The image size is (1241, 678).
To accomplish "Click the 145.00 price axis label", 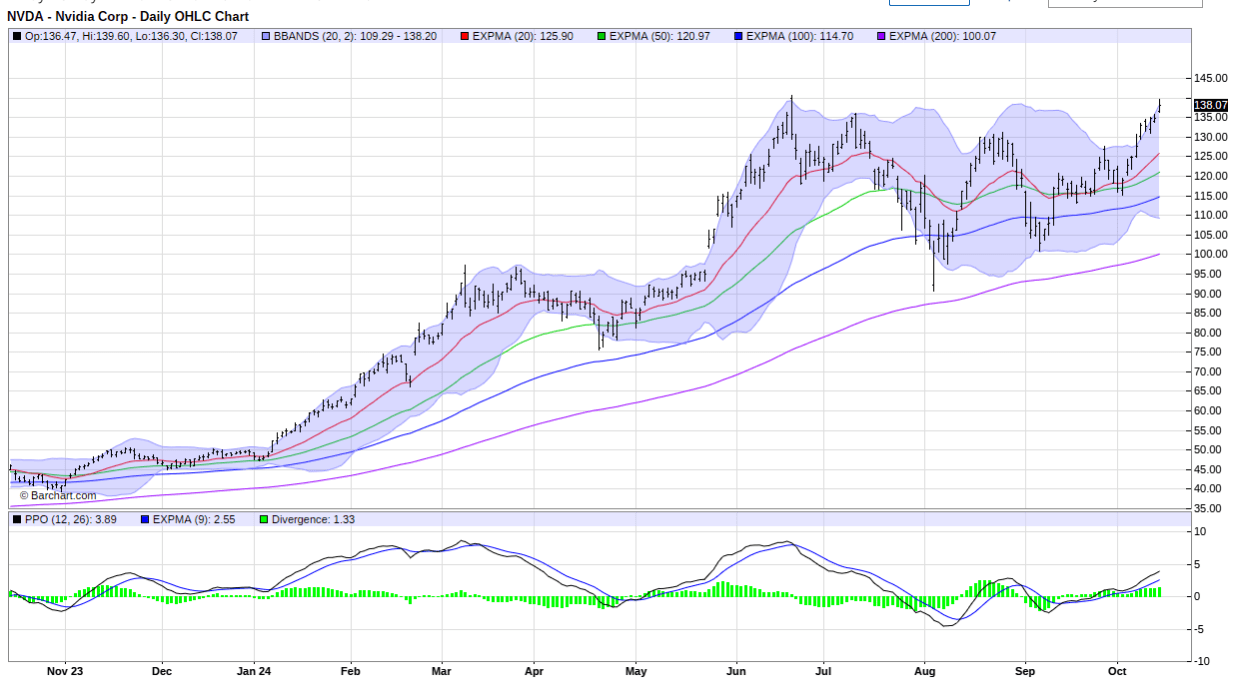I will (x=1210, y=79).
